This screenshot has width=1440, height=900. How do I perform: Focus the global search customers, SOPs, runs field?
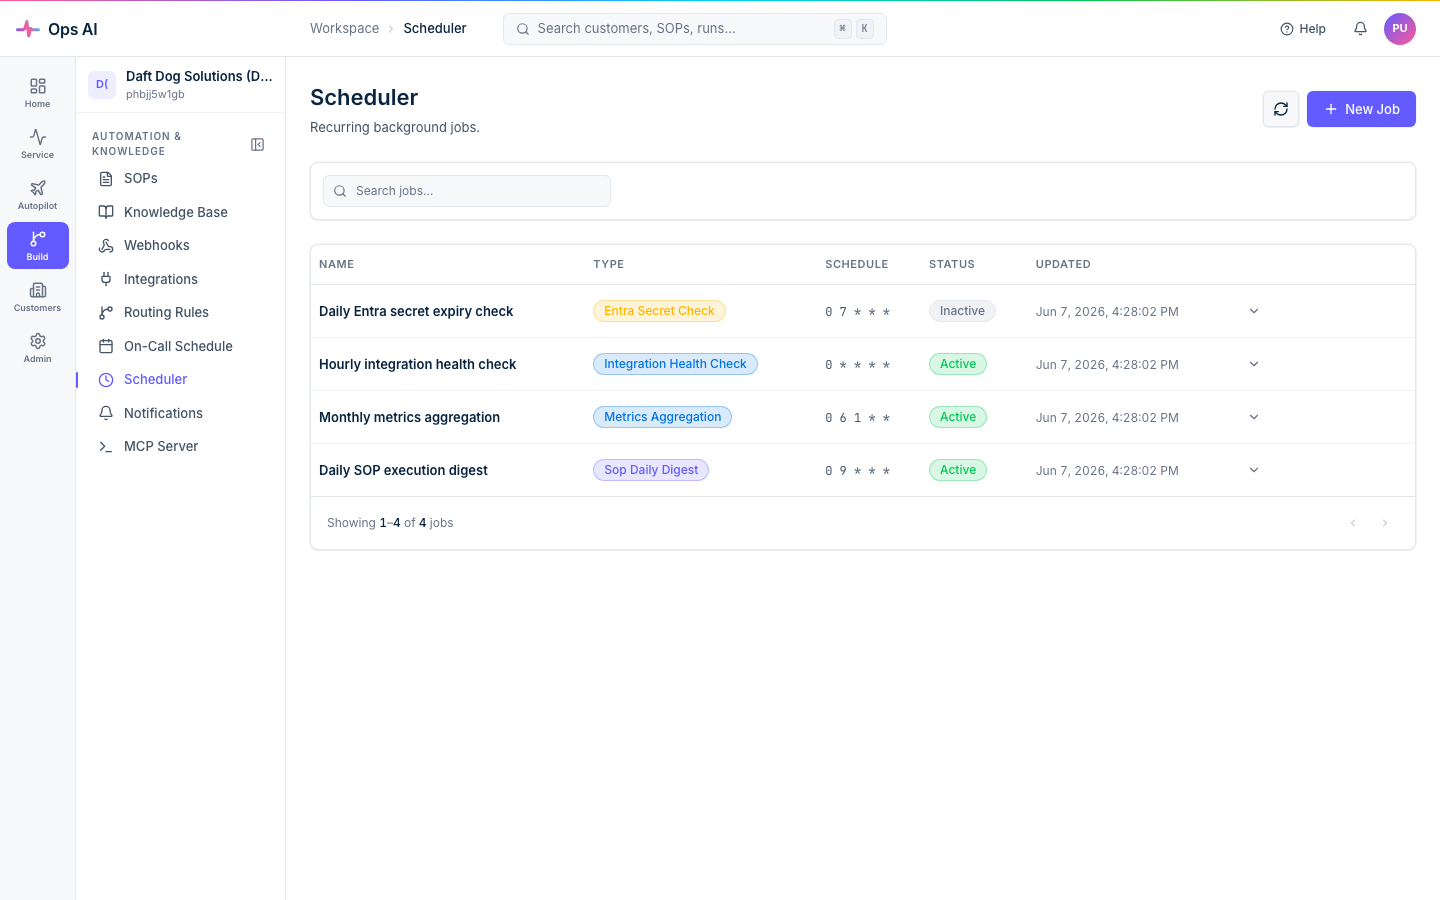[x=695, y=29]
